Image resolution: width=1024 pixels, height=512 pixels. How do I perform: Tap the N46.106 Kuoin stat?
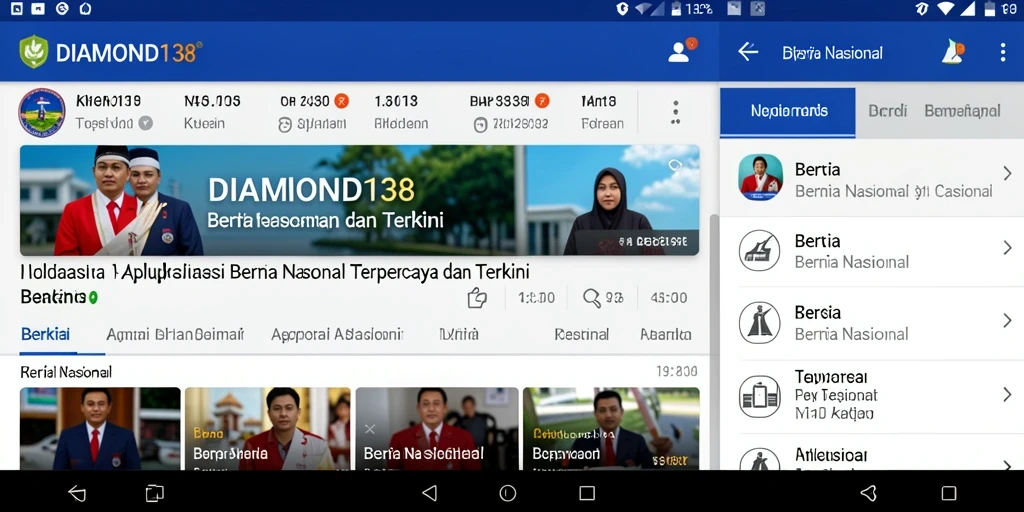click(x=212, y=112)
